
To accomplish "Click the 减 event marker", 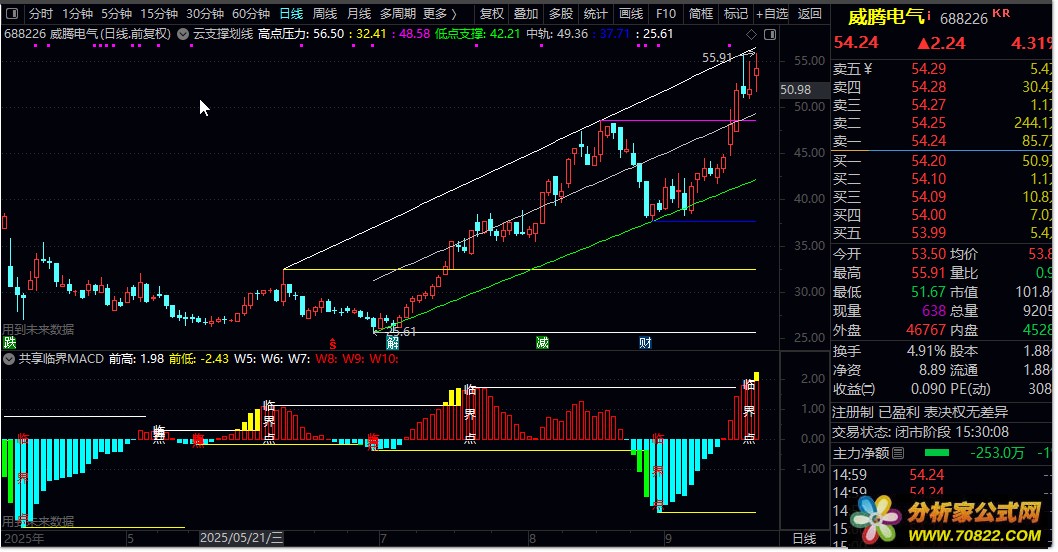I will [542, 343].
